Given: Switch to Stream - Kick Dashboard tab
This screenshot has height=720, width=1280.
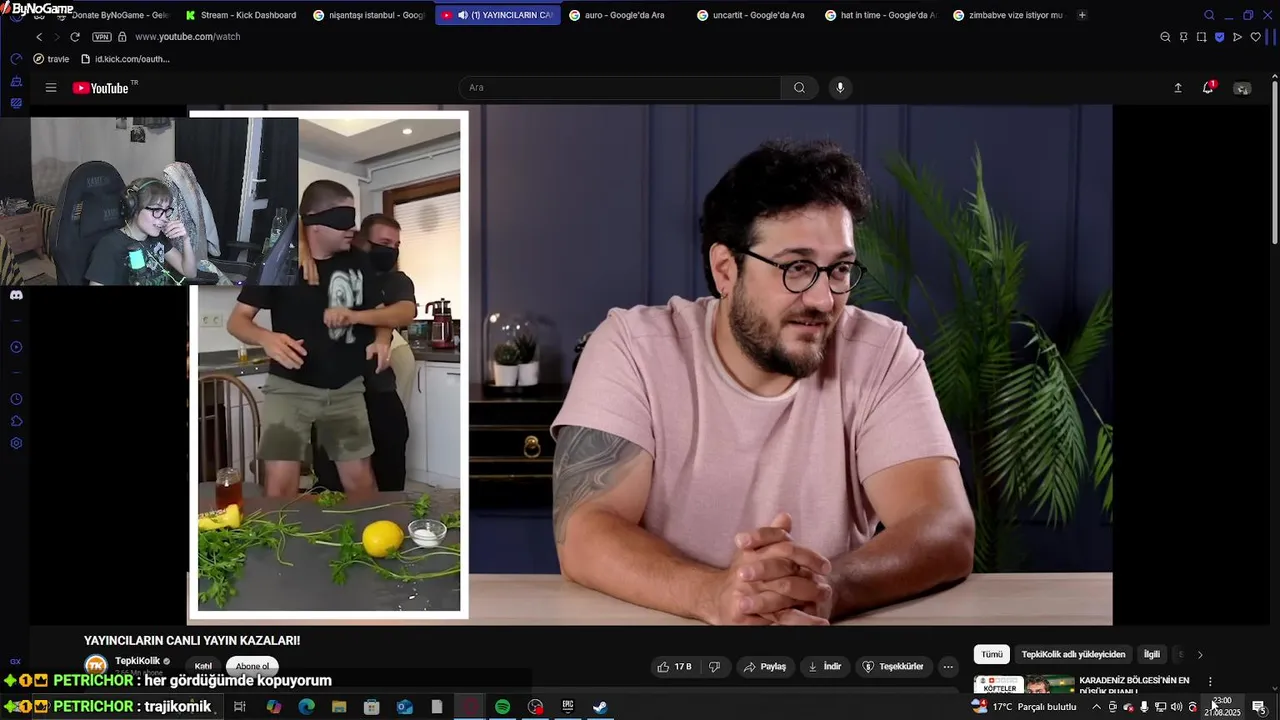Looking at the screenshot, I should [240, 15].
